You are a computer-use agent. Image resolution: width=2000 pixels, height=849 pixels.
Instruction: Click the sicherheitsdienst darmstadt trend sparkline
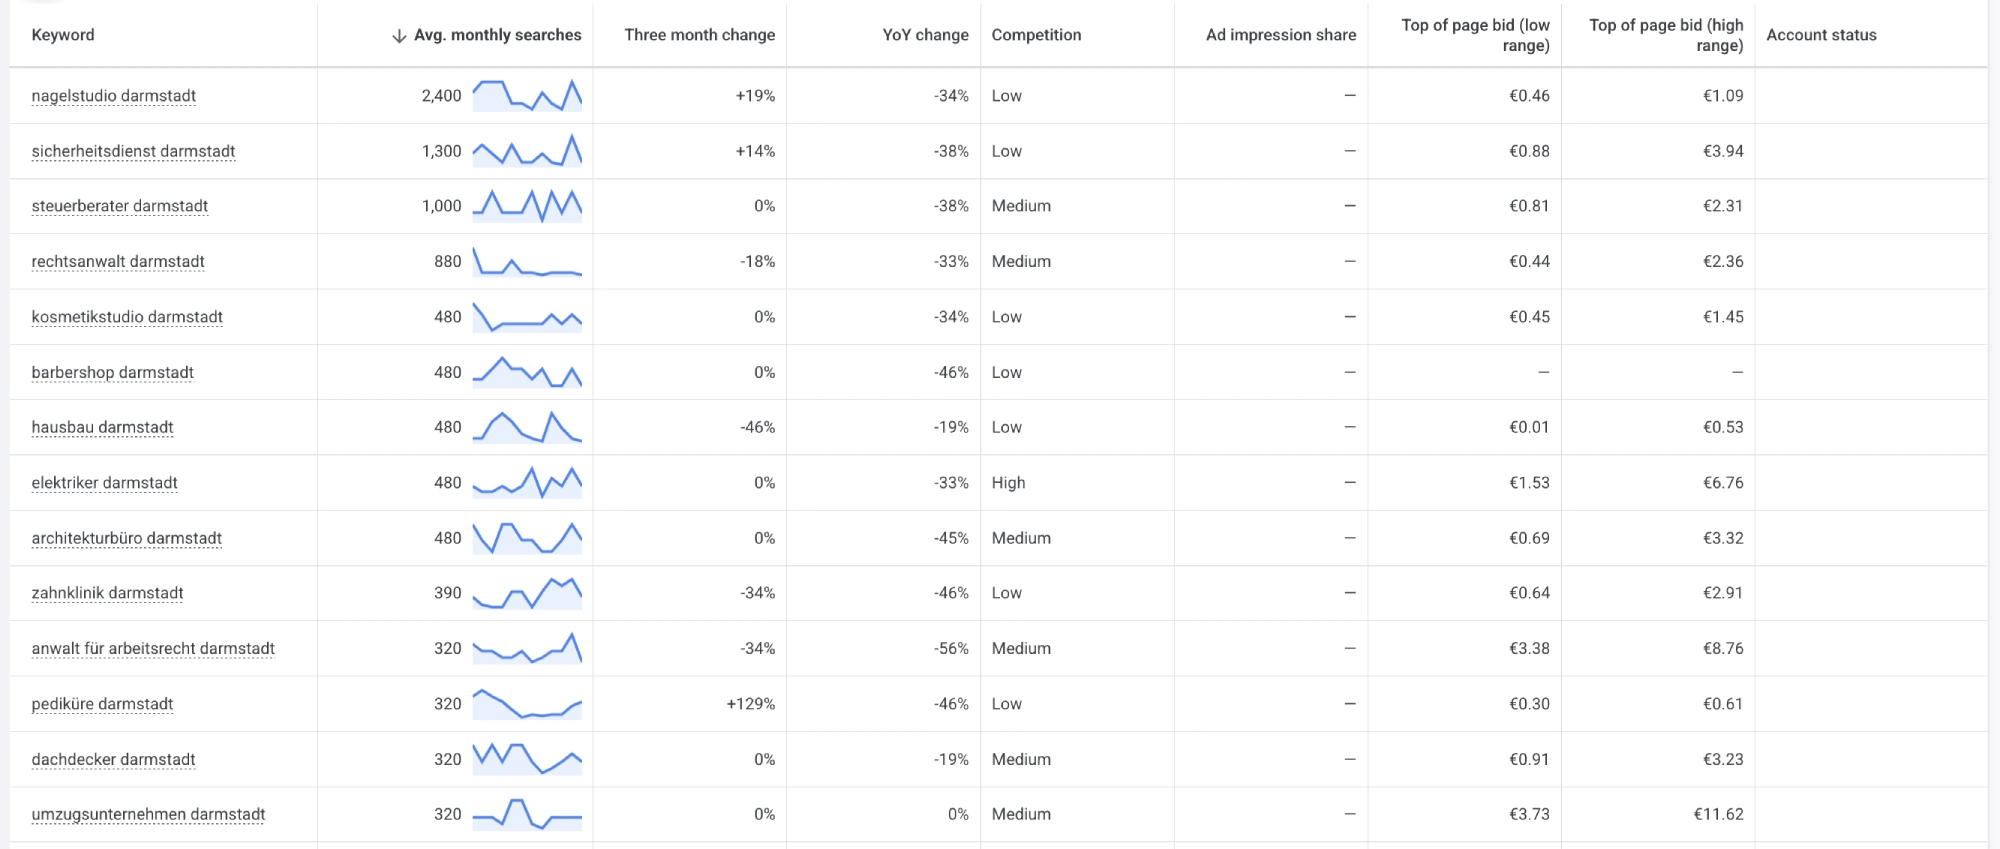click(x=527, y=151)
